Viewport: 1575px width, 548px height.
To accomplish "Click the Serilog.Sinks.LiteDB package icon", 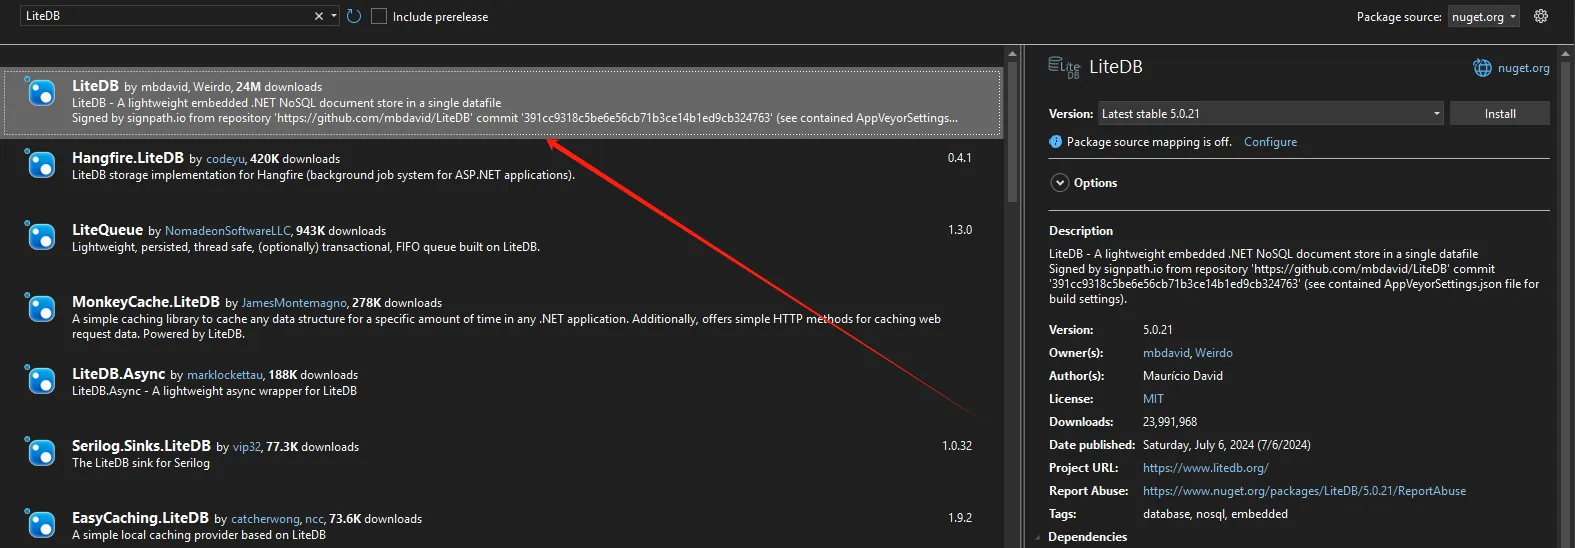I will pyautogui.click(x=41, y=454).
